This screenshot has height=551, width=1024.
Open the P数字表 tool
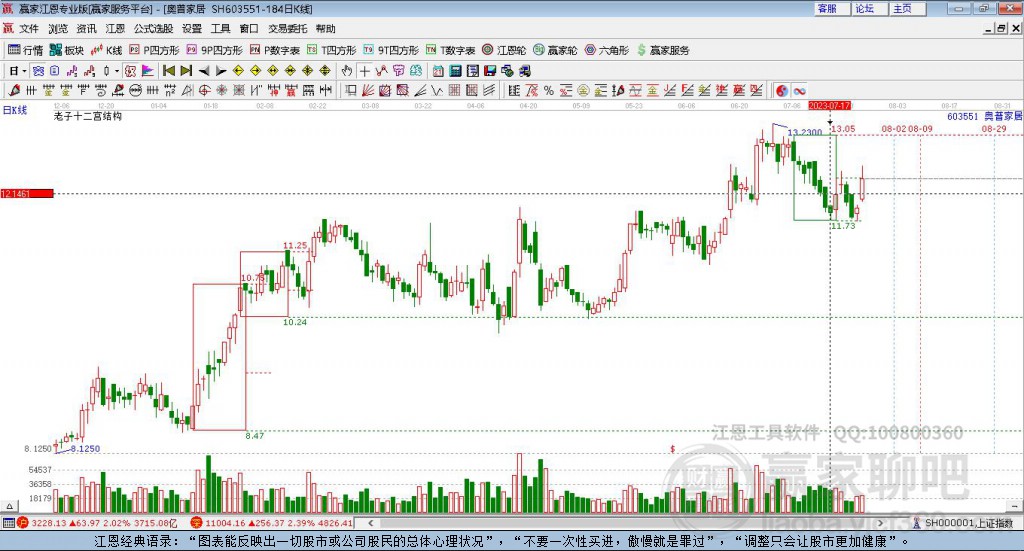[x=274, y=50]
